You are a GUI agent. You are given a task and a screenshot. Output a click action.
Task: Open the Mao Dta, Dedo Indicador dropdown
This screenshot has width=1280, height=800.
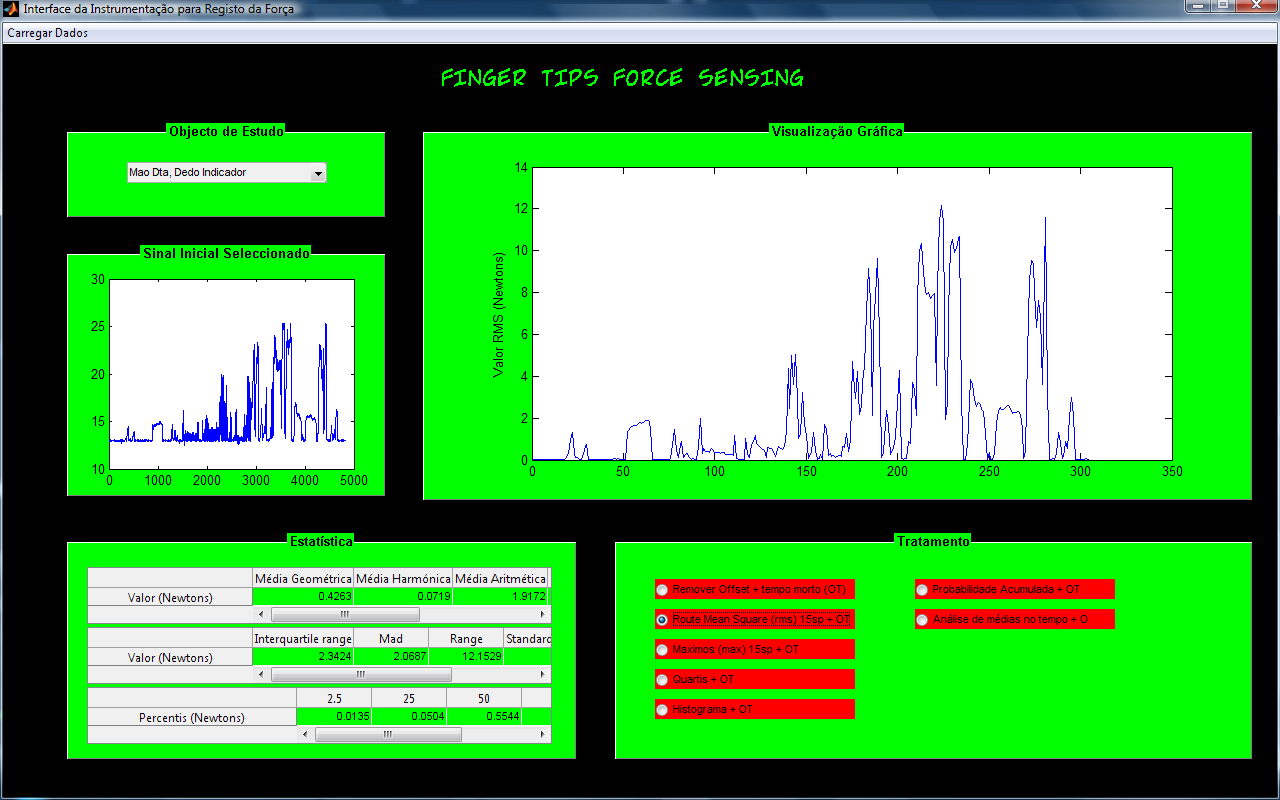[x=227, y=173]
